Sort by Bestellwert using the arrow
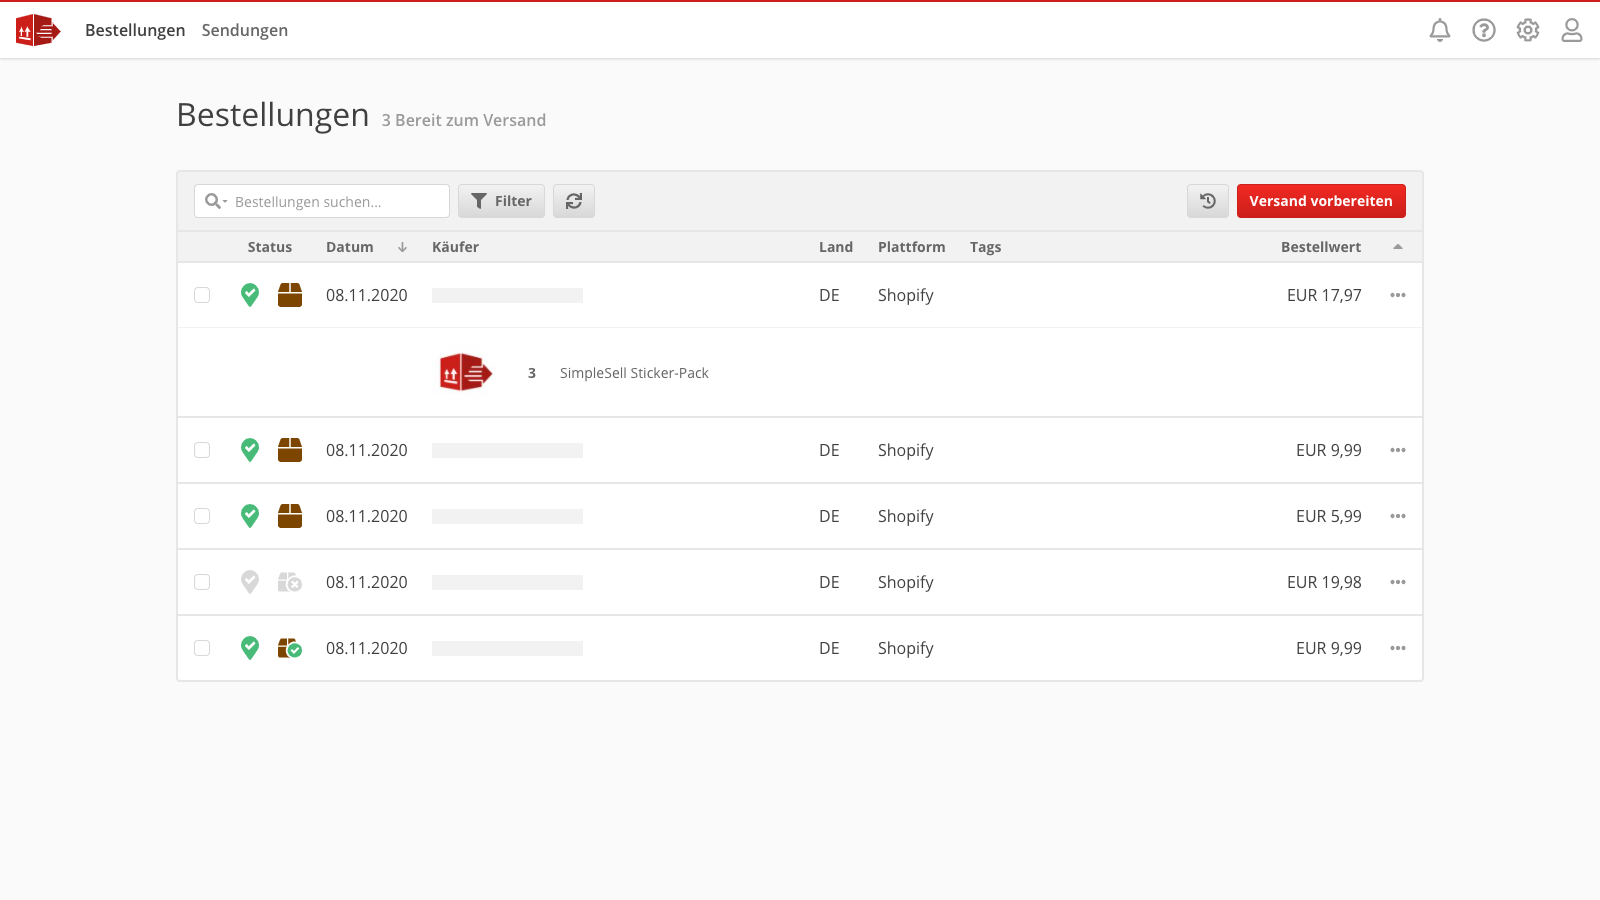 pos(1398,247)
